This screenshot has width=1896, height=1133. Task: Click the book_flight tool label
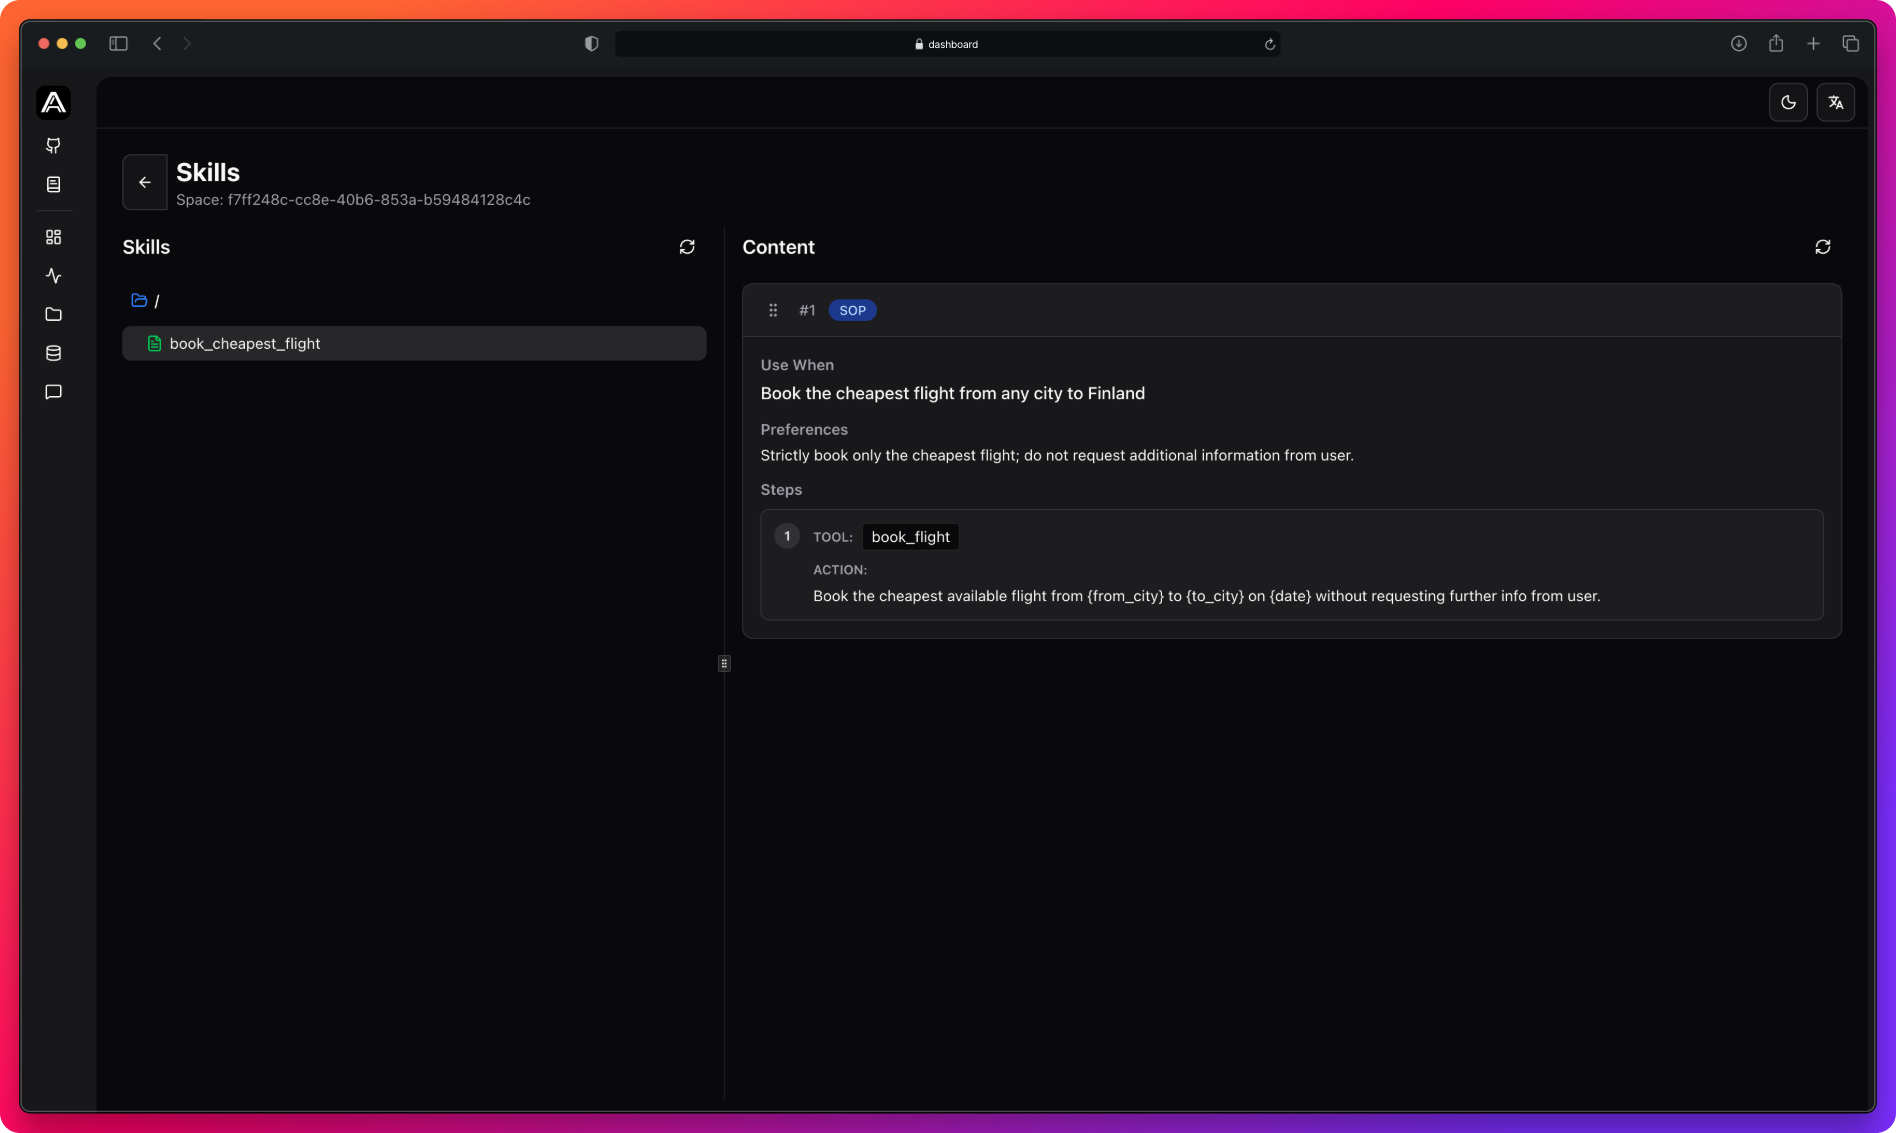click(x=909, y=537)
